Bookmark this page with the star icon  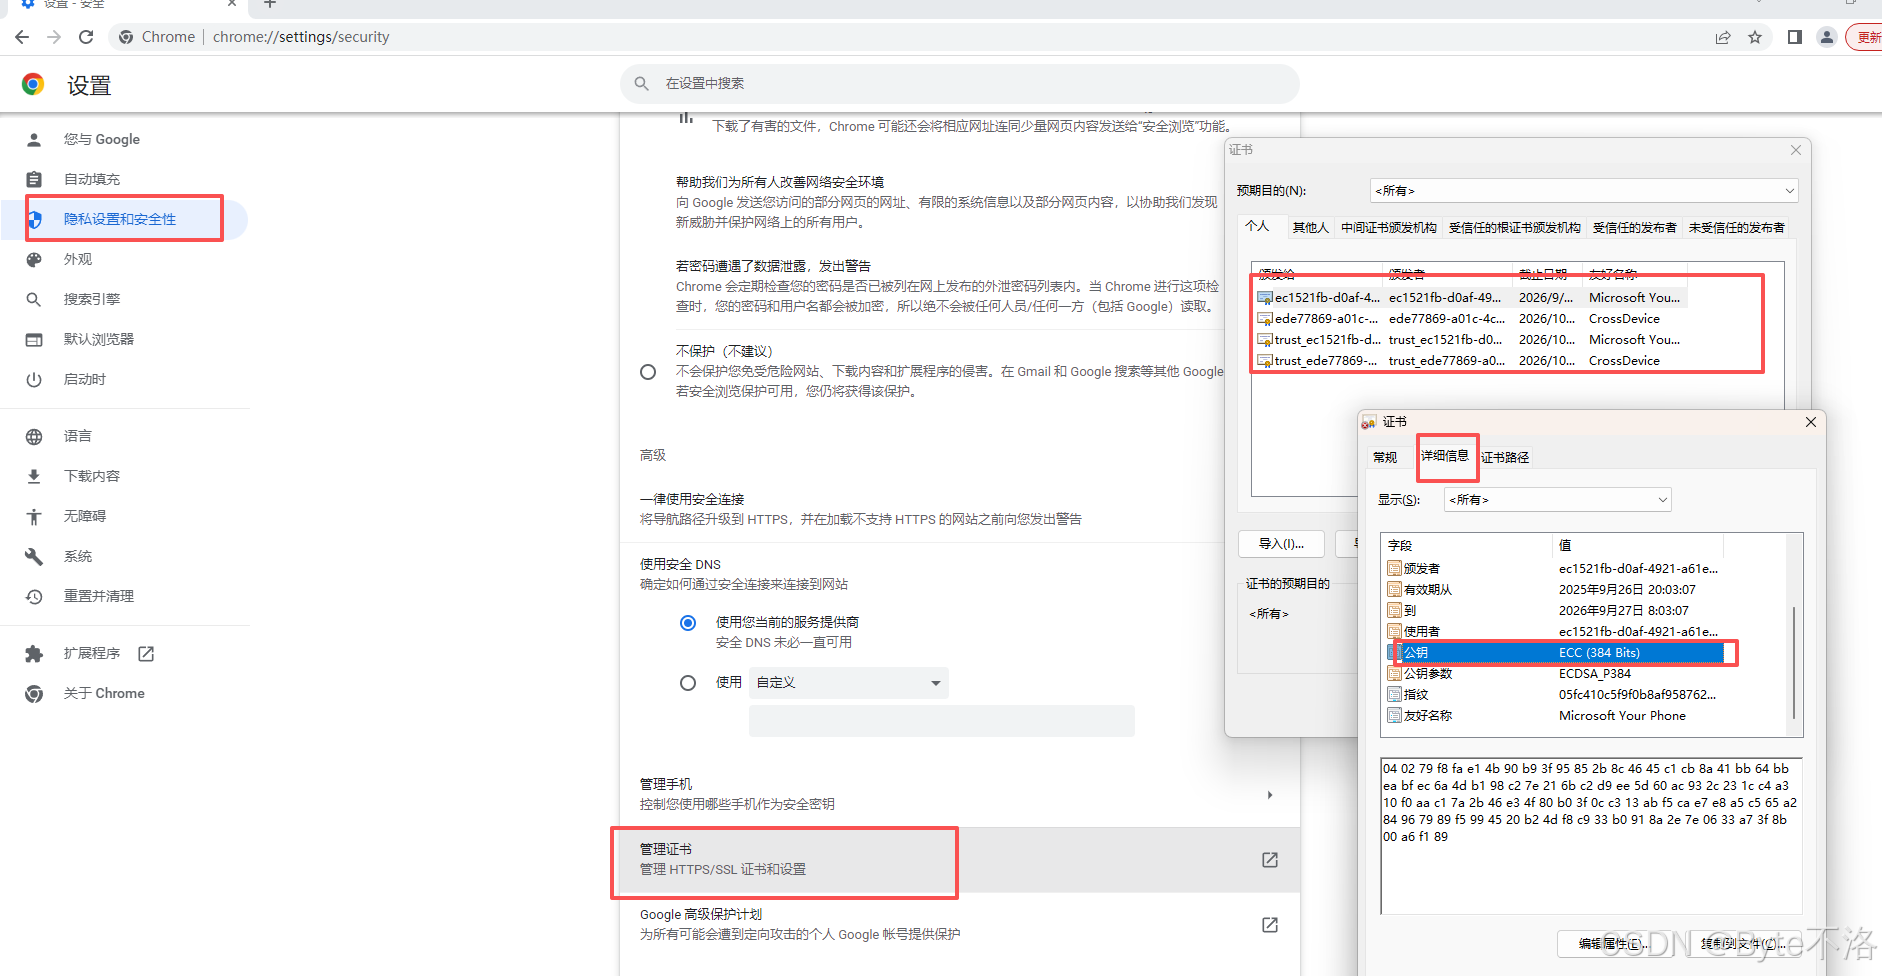(1755, 37)
